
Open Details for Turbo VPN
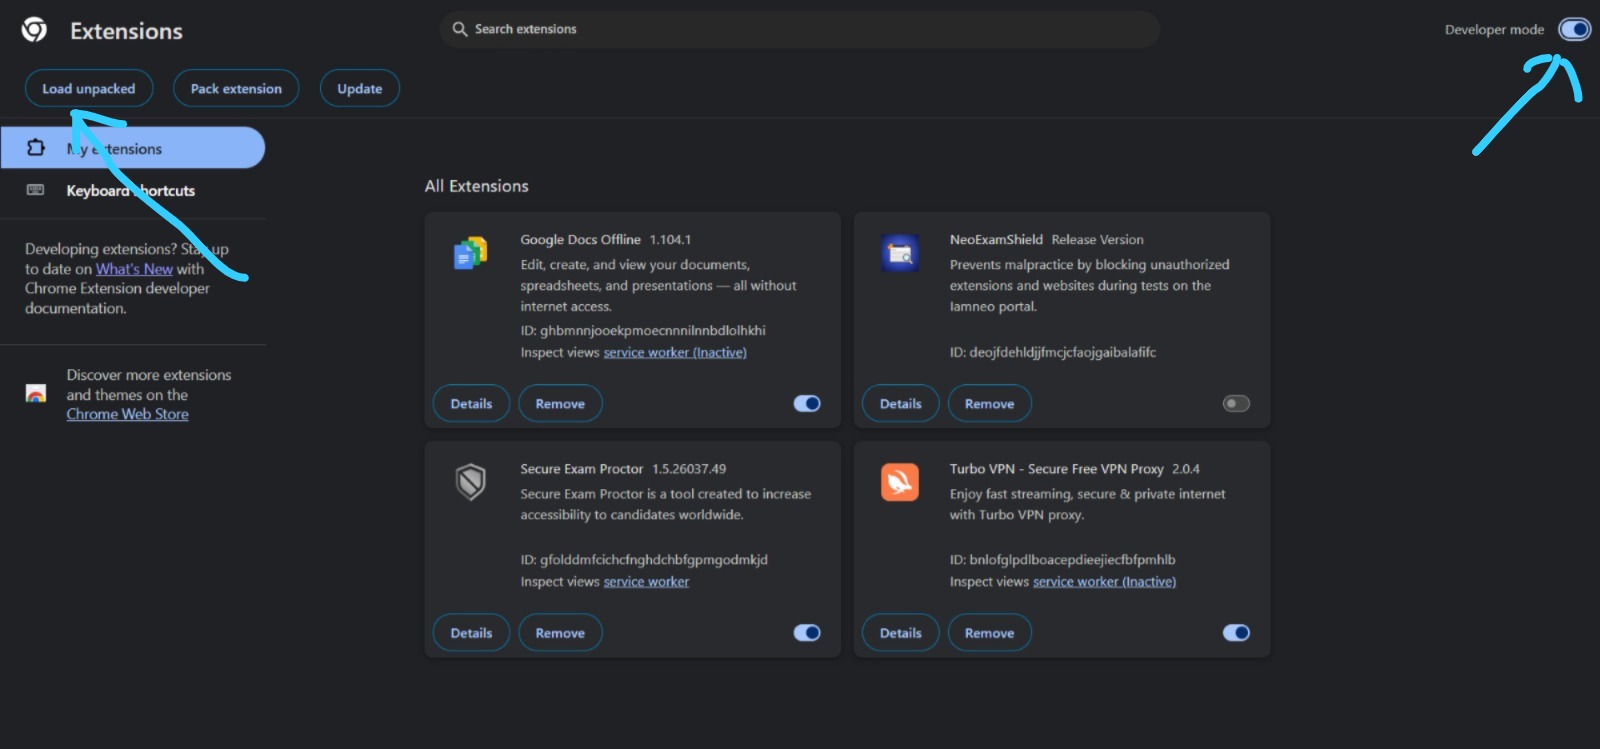point(901,632)
